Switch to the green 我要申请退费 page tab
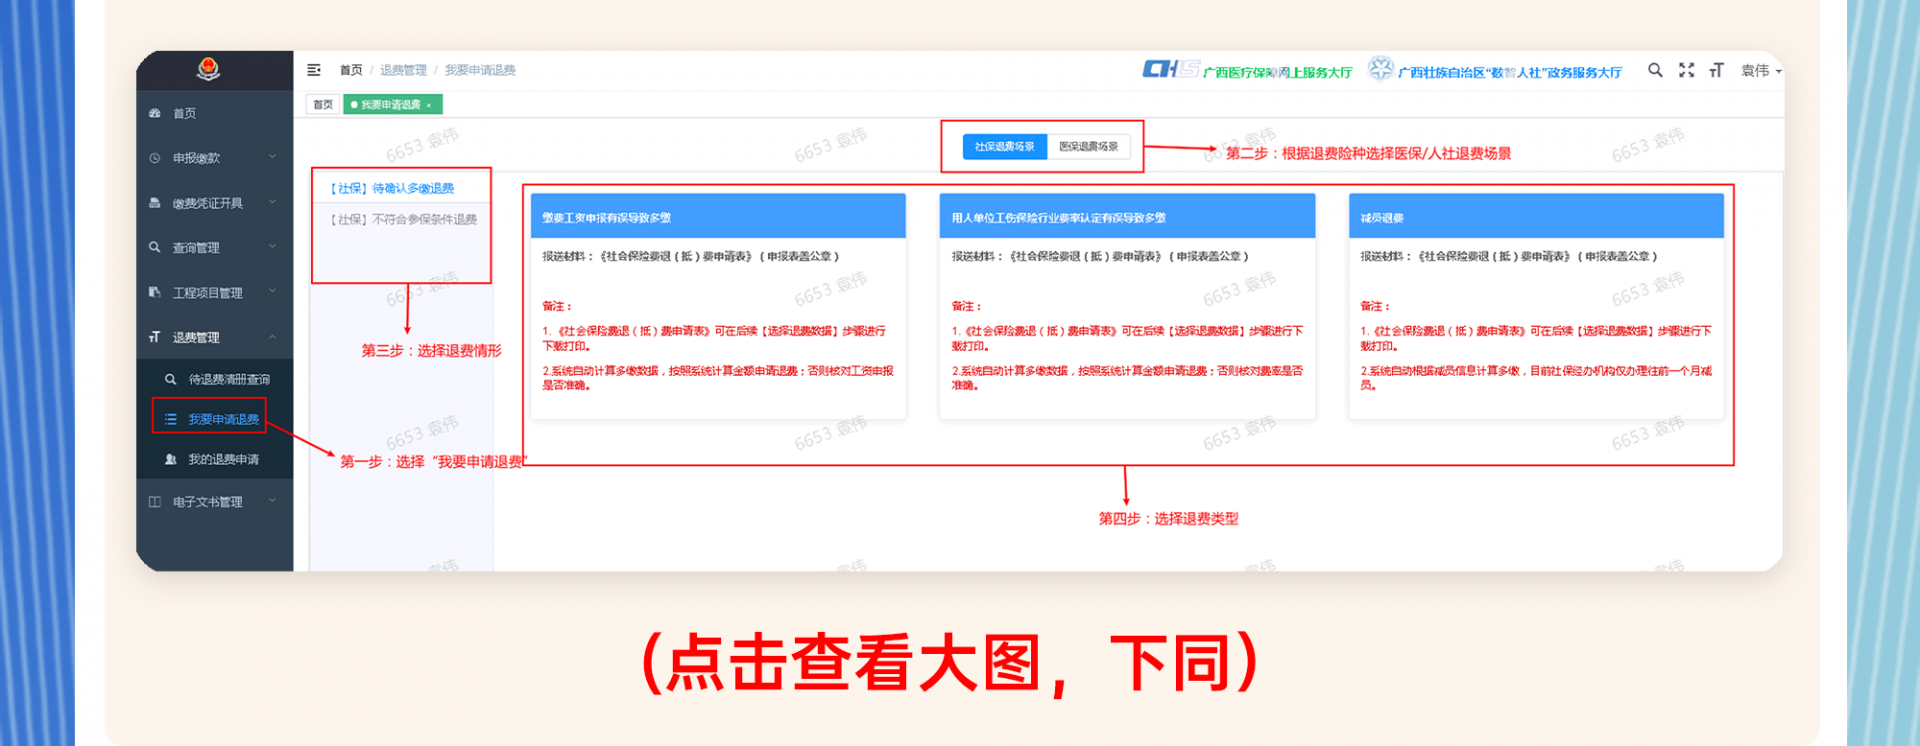This screenshot has width=1920, height=746. 392,105
